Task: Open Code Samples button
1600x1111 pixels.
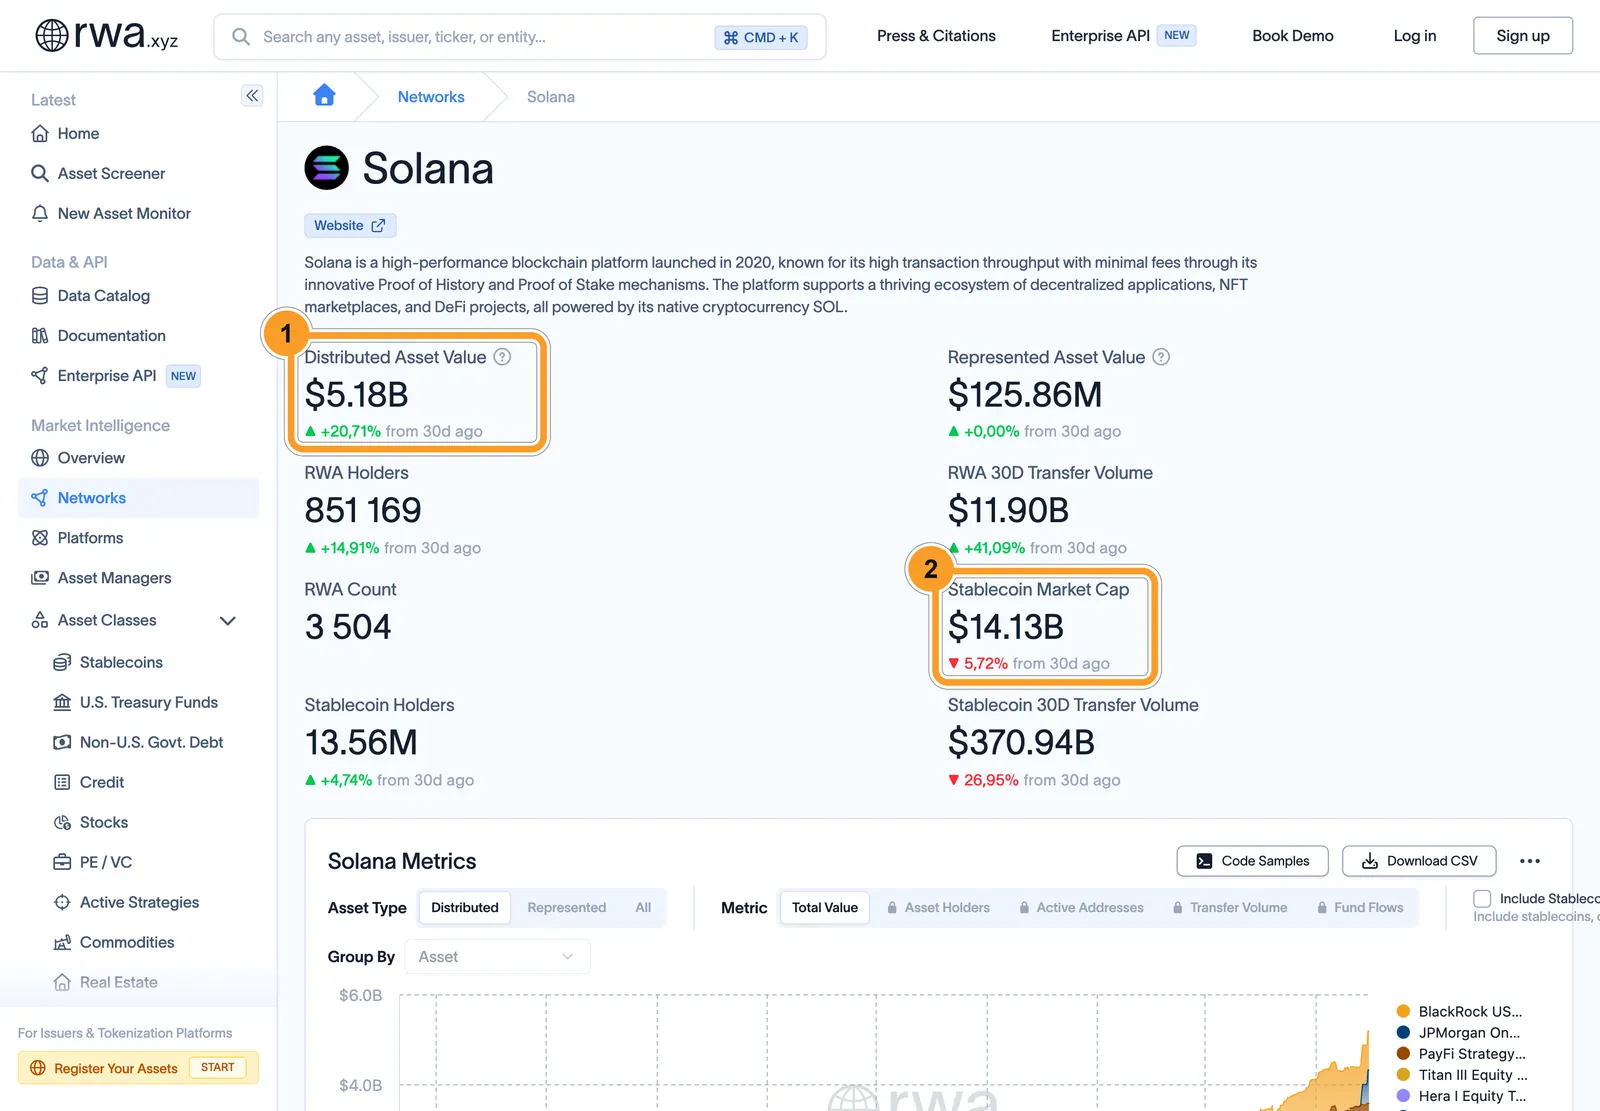Action: click(x=1252, y=861)
